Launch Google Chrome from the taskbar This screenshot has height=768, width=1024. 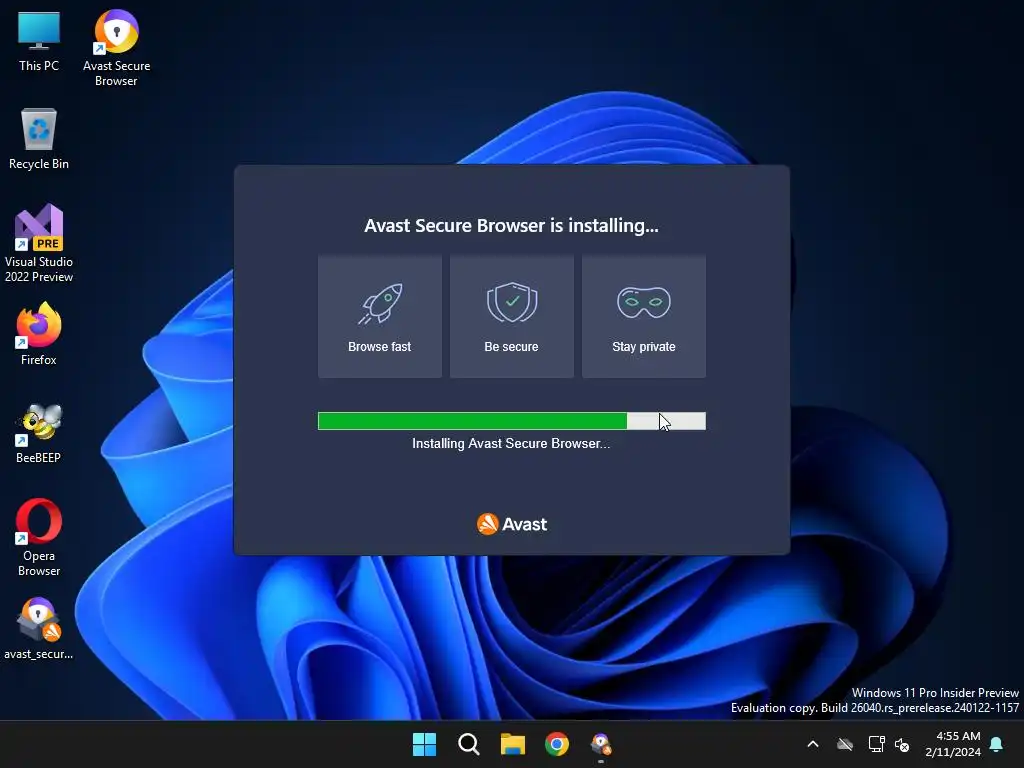(x=557, y=744)
